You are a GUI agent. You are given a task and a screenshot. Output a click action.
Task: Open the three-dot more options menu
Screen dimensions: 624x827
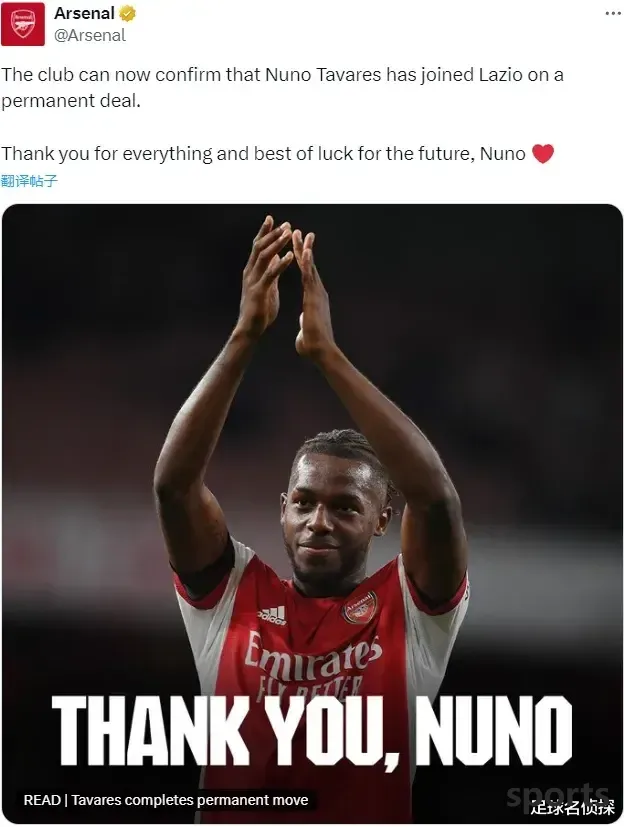tap(612, 13)
